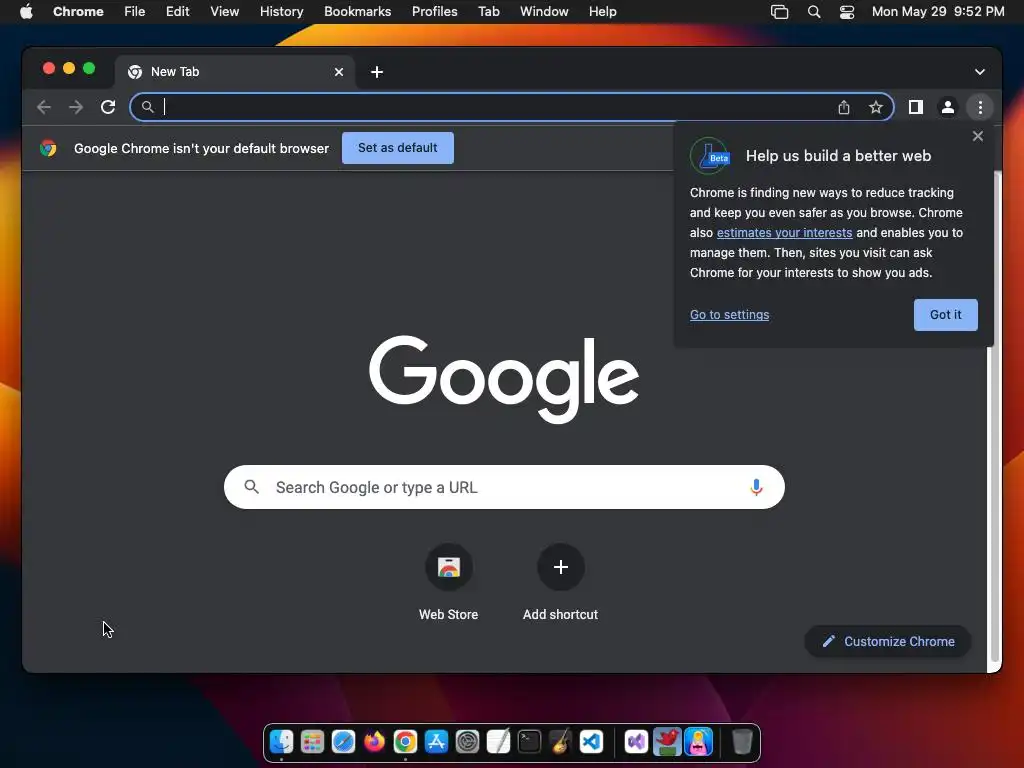This screenshot has height=768, width=1024.
Task: Open the View menu
Action: pos(224,12)
